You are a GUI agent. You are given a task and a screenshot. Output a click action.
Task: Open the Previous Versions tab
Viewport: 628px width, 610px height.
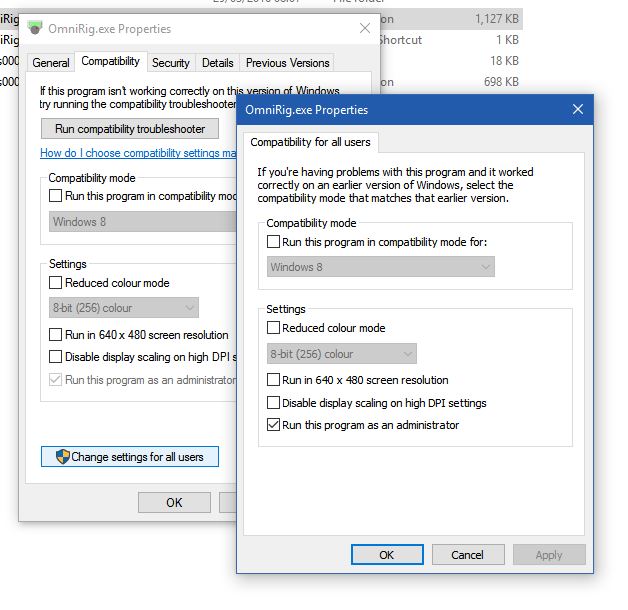coord(287,63)
